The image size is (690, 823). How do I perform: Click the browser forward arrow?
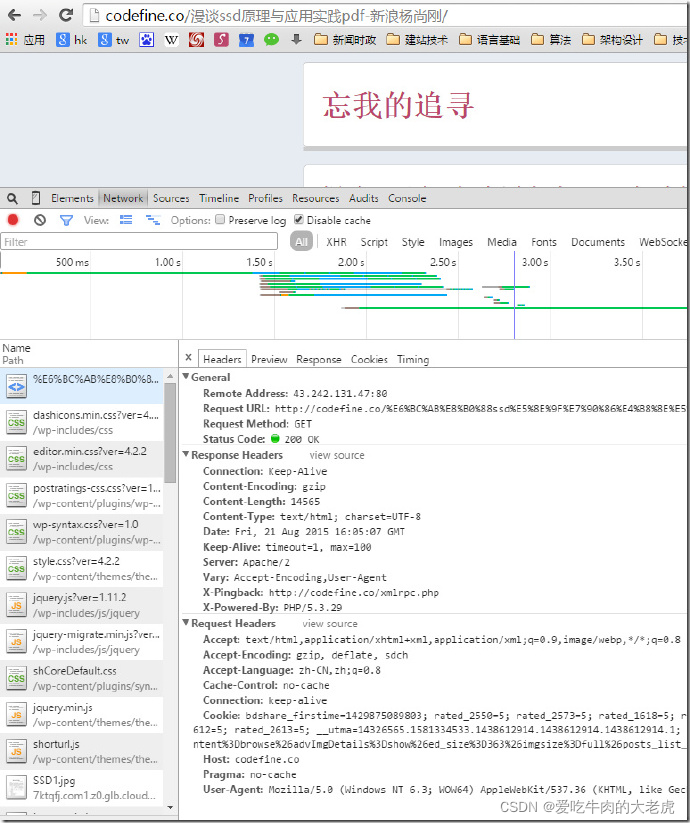(40, 15)
